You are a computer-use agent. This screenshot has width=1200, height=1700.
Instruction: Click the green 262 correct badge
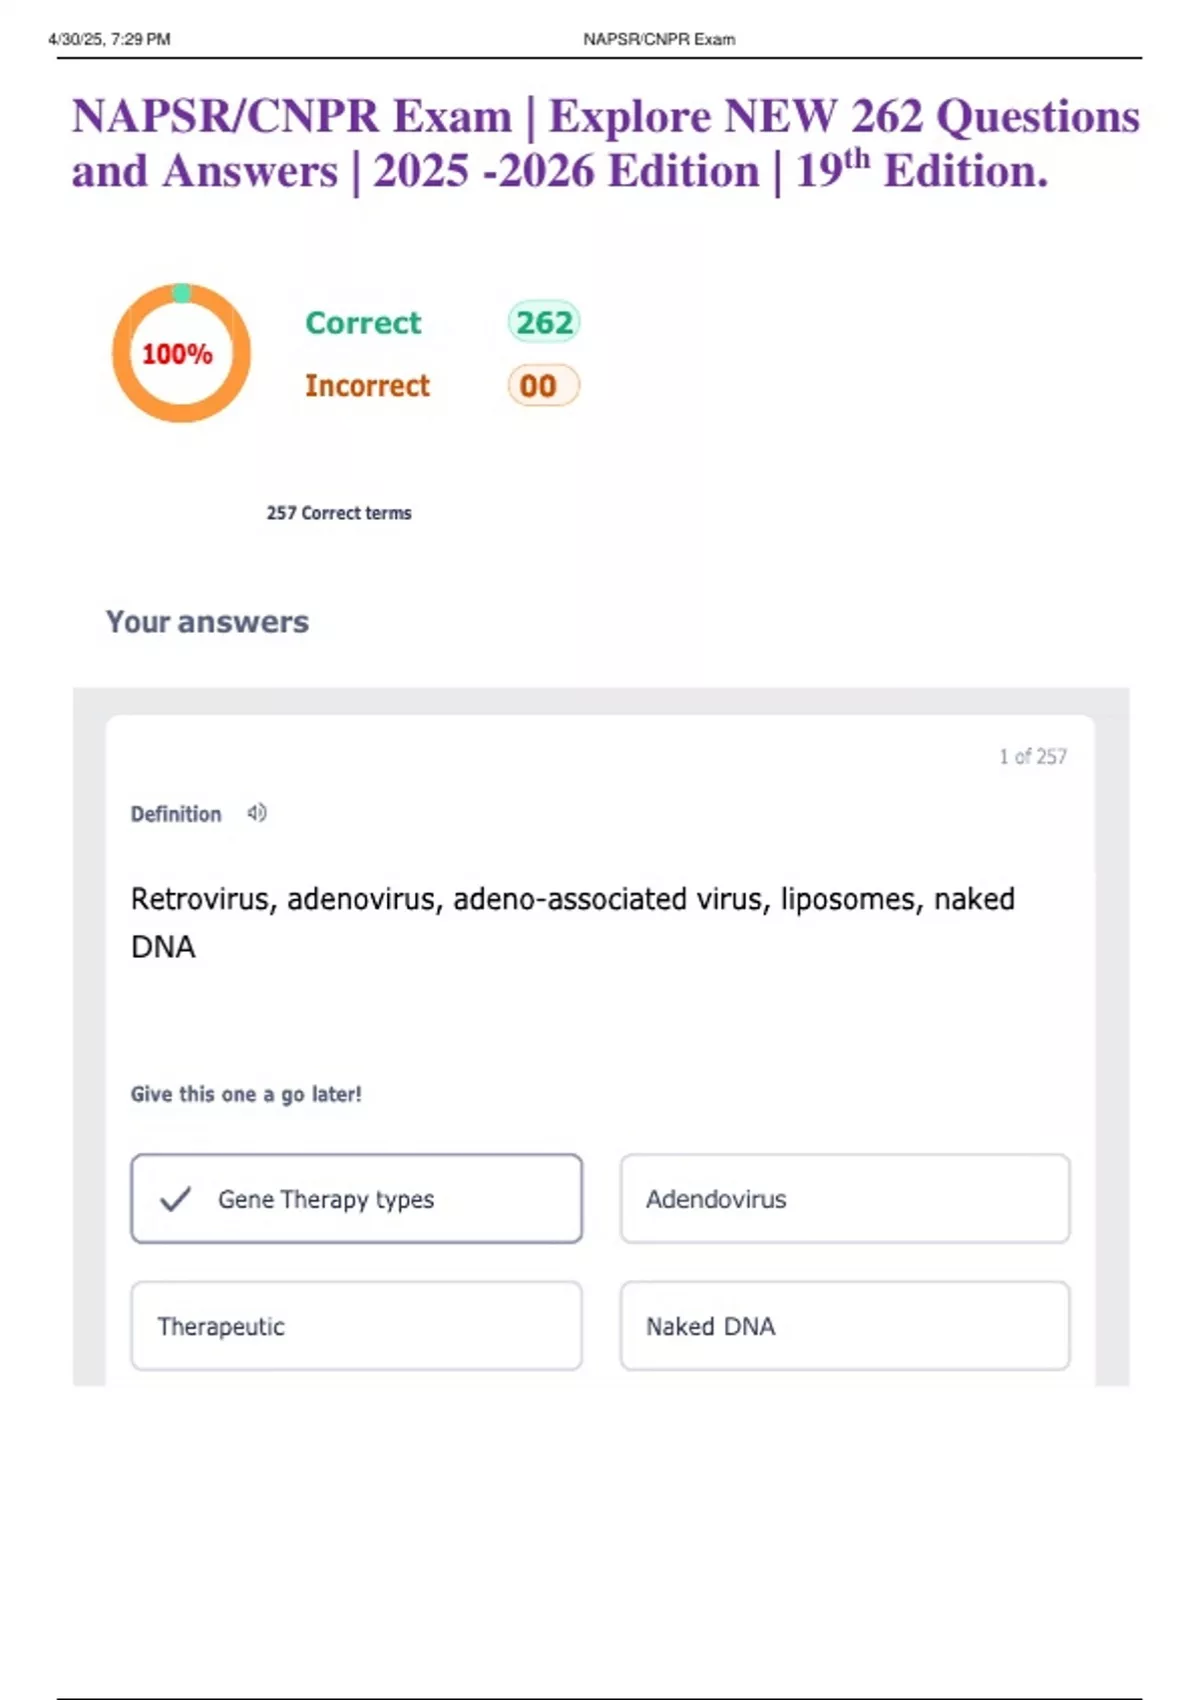tap(544, 323)
